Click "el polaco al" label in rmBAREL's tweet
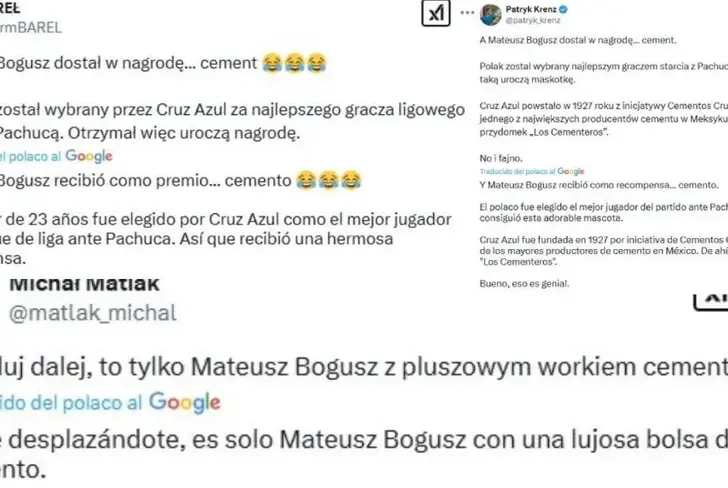The width and height of the screenshot is (728, 488). [x=31, y=156]
